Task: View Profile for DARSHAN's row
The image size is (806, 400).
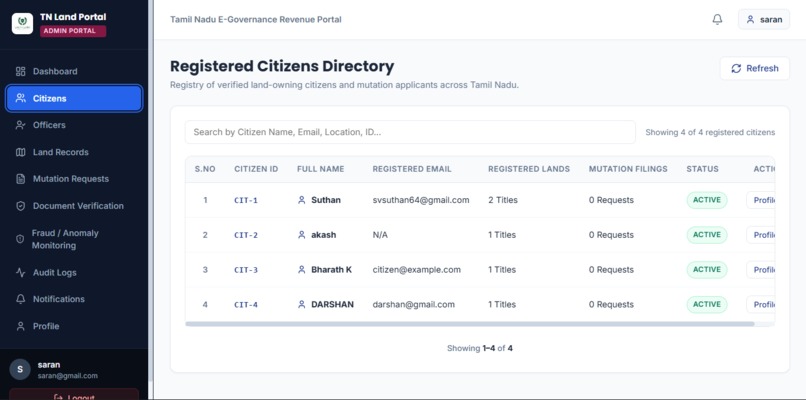Action: coord(761,304)
